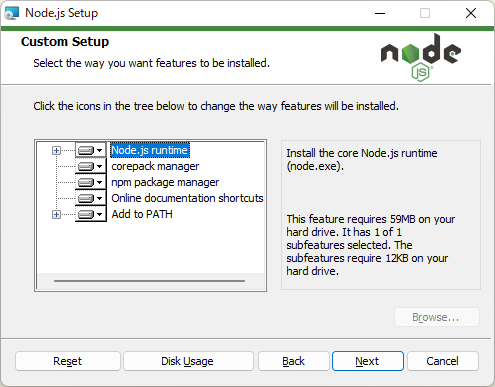Select Online documentation shortcuts feature
Screen dimensions: 495x387
coord(187,198)
